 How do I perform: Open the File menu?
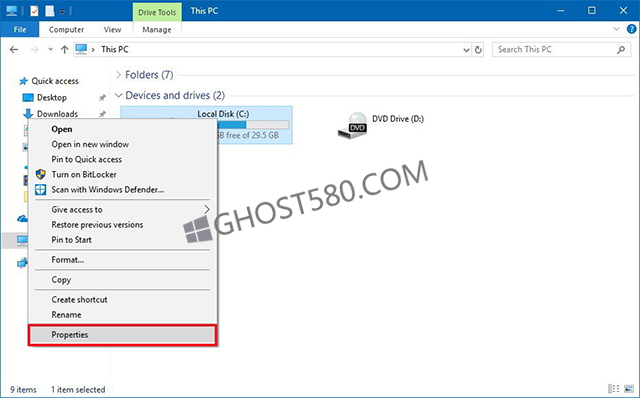pyautogui.click(x=20, y=29)
